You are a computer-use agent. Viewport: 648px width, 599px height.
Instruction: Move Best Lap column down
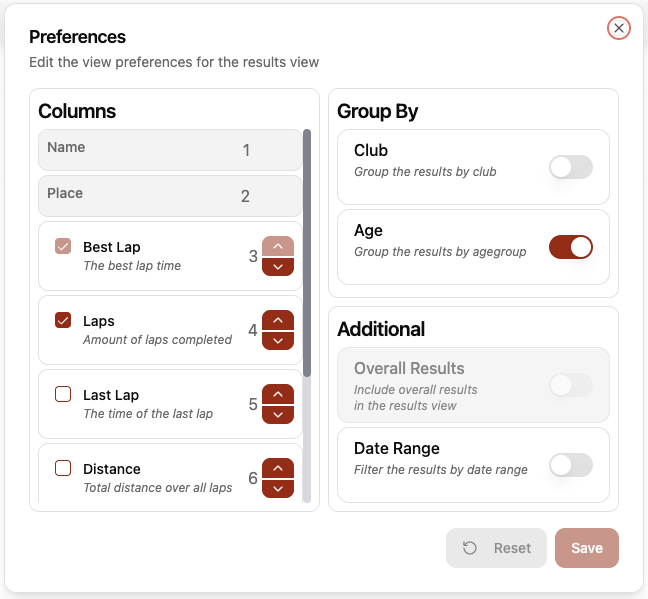(x=278, y=266)
